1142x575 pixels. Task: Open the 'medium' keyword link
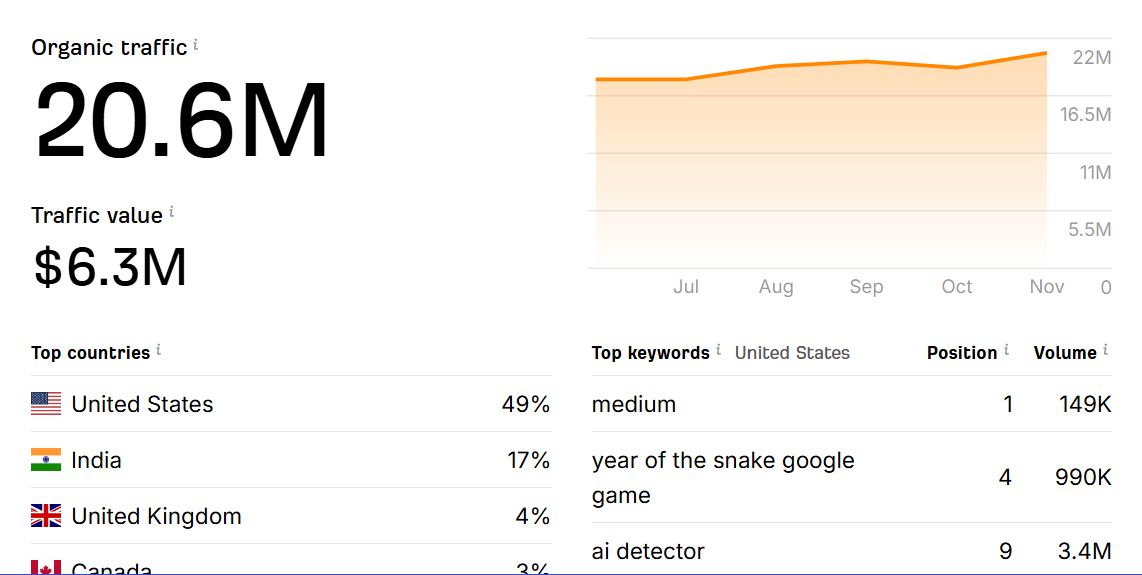click(x=634, y=404)
